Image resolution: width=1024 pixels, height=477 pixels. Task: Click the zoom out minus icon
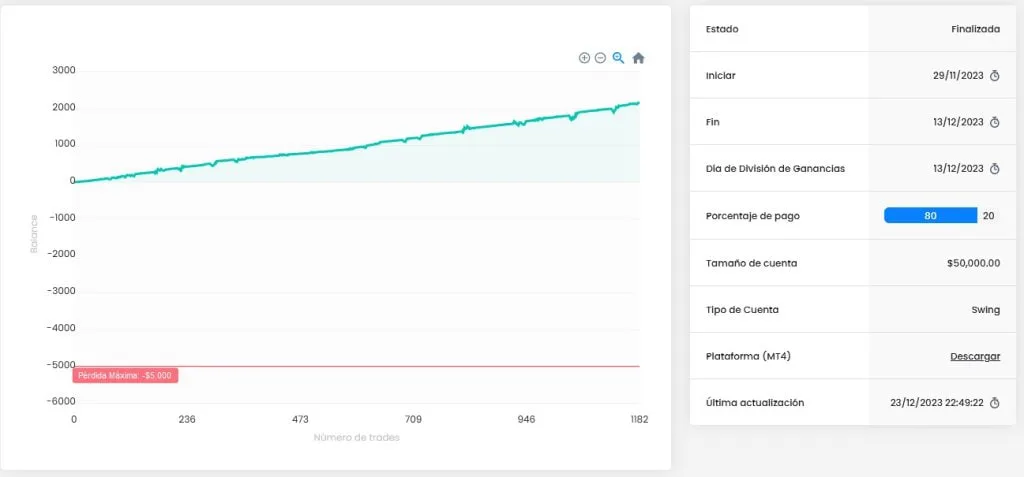[x=601, y=58]
